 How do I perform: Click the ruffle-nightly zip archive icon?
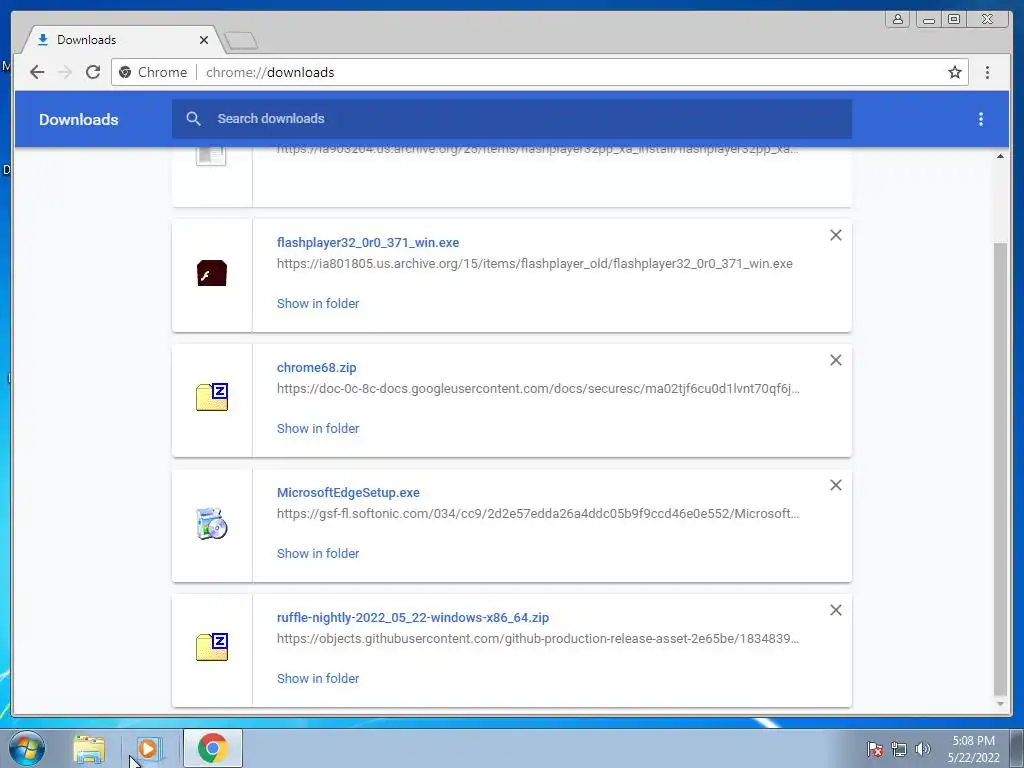click(212, 647)
